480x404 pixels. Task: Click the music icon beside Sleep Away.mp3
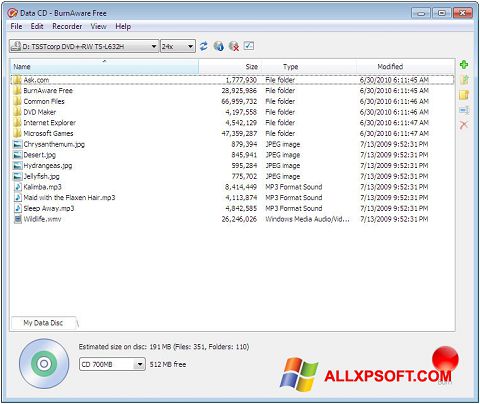18,208
